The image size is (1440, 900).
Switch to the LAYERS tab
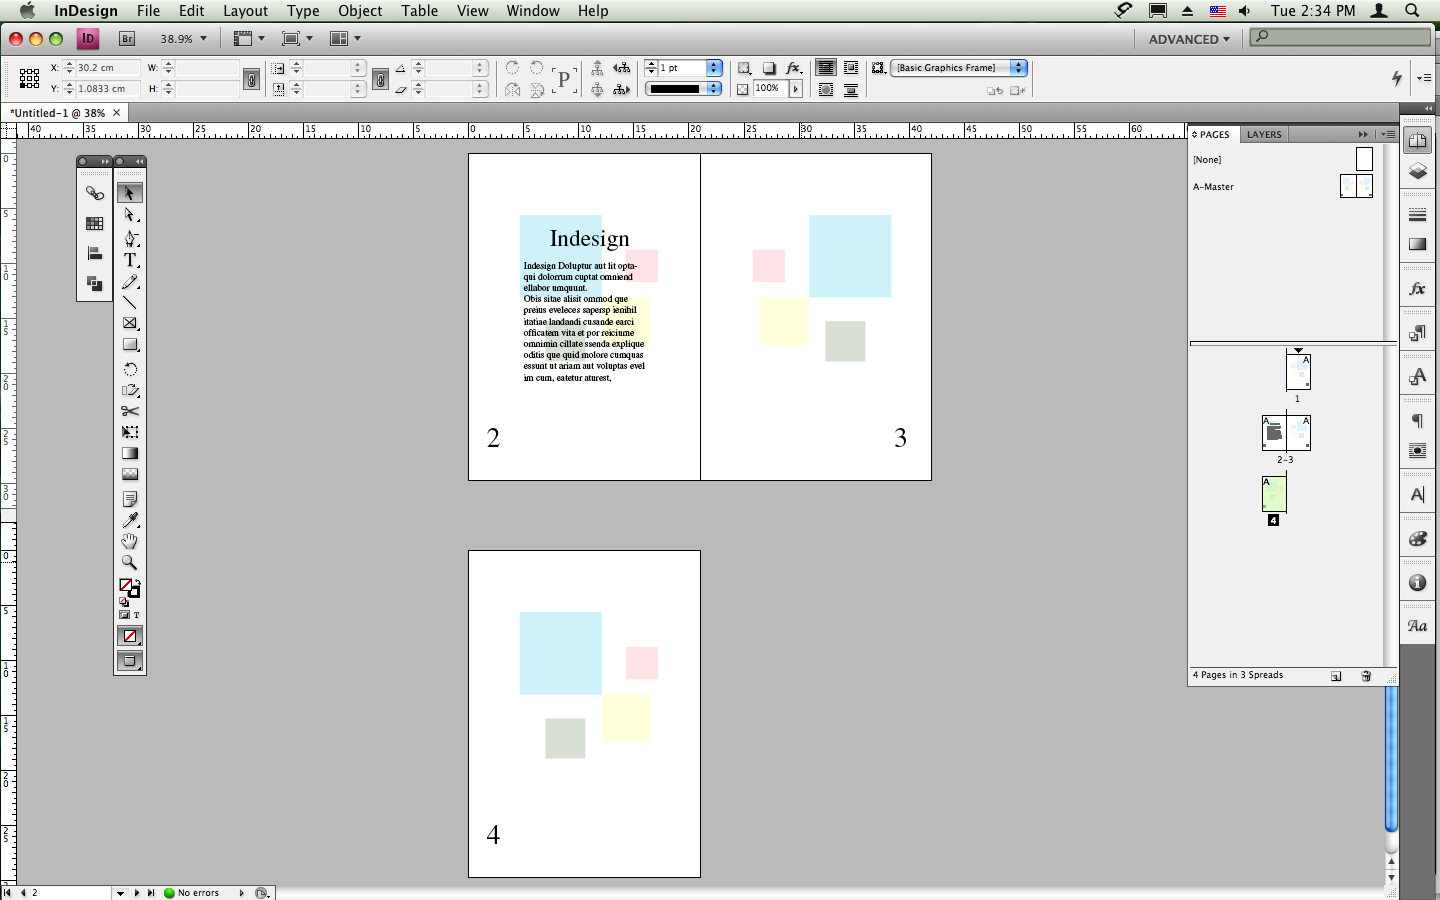click(1264, 134)
